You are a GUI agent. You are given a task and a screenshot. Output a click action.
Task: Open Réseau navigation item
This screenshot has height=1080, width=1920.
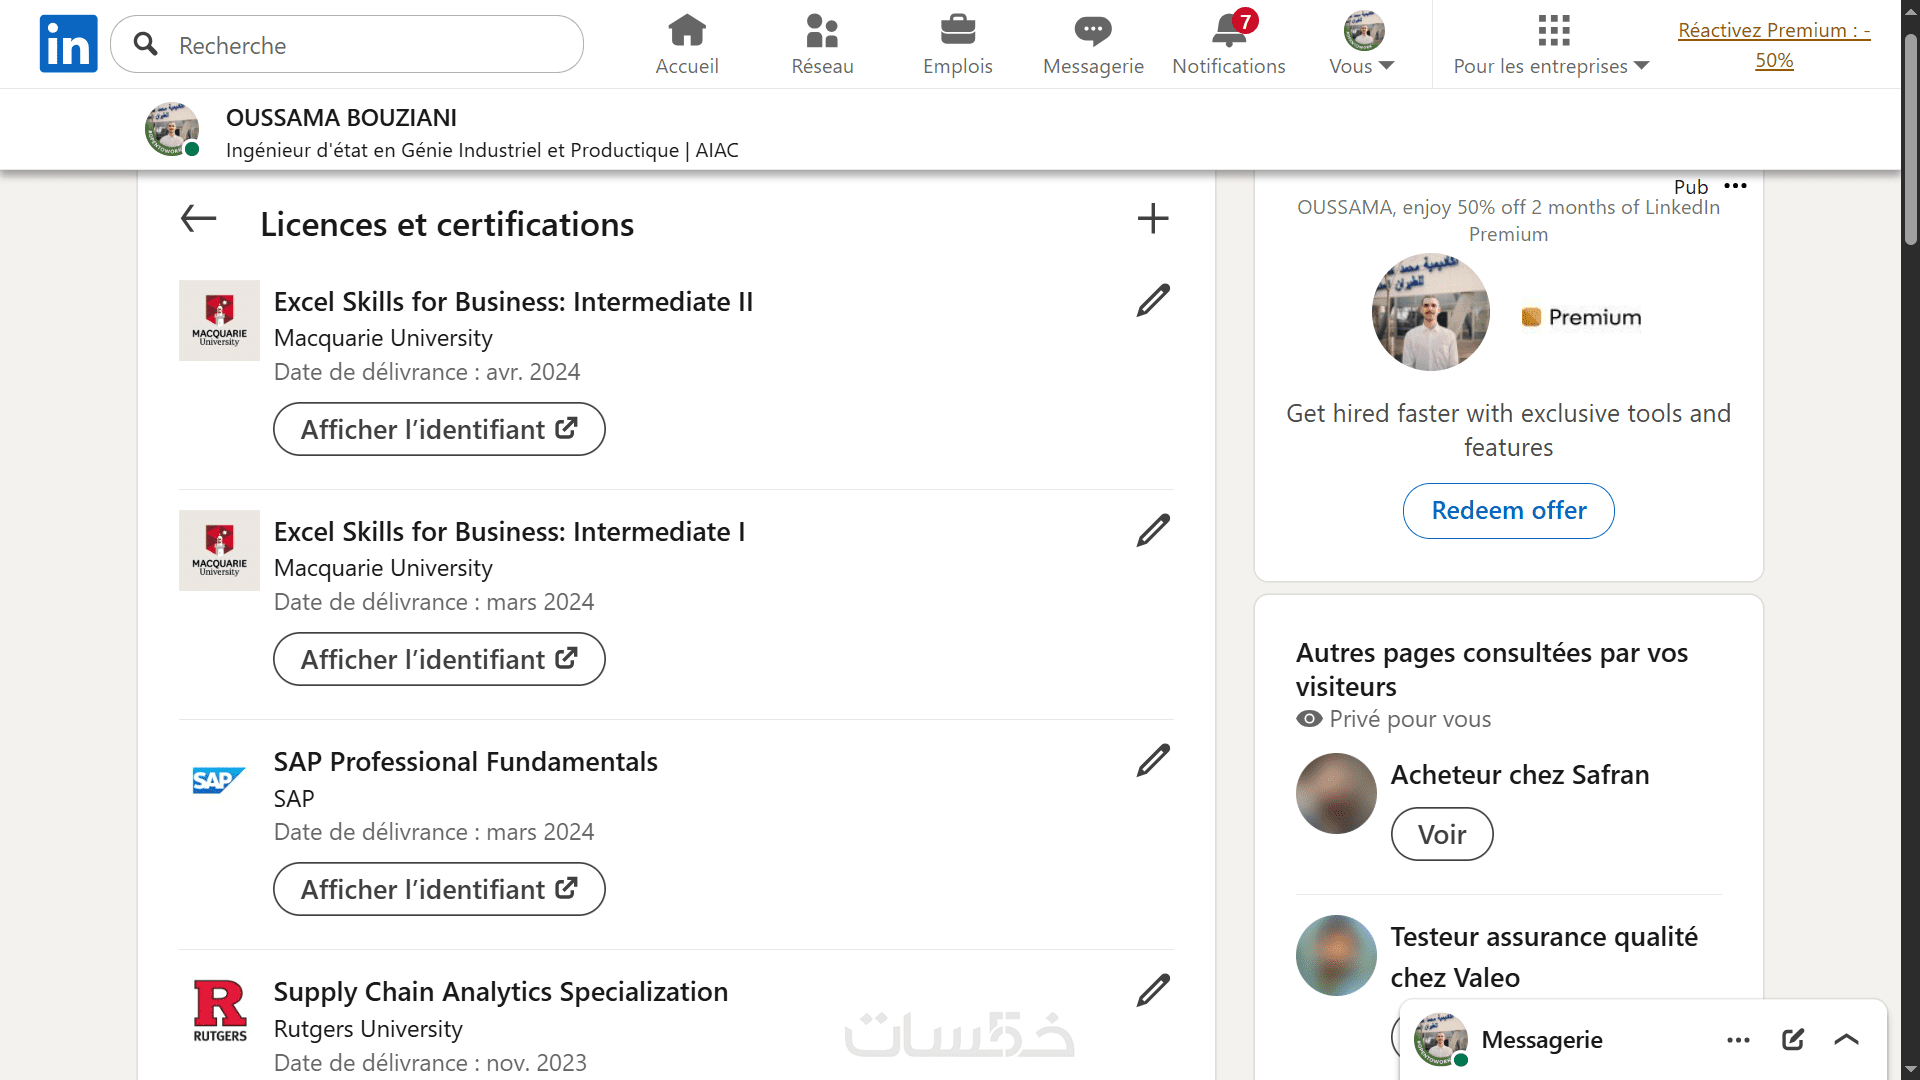(822, 44)
